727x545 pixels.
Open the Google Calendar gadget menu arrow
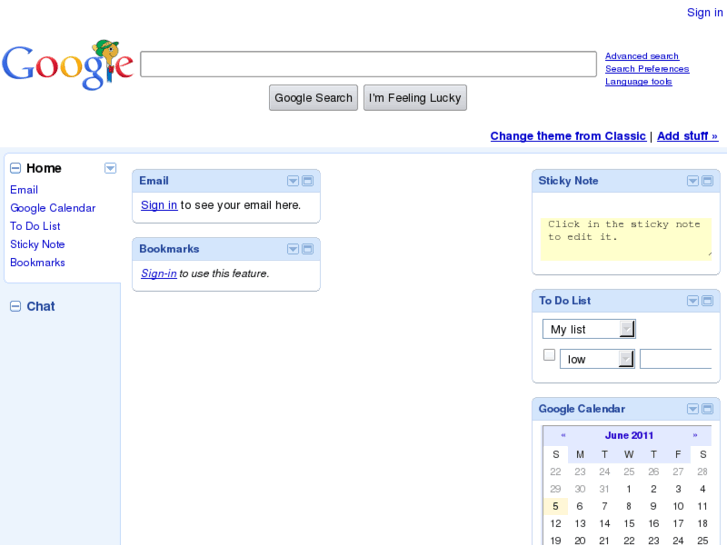click(693, 409)
